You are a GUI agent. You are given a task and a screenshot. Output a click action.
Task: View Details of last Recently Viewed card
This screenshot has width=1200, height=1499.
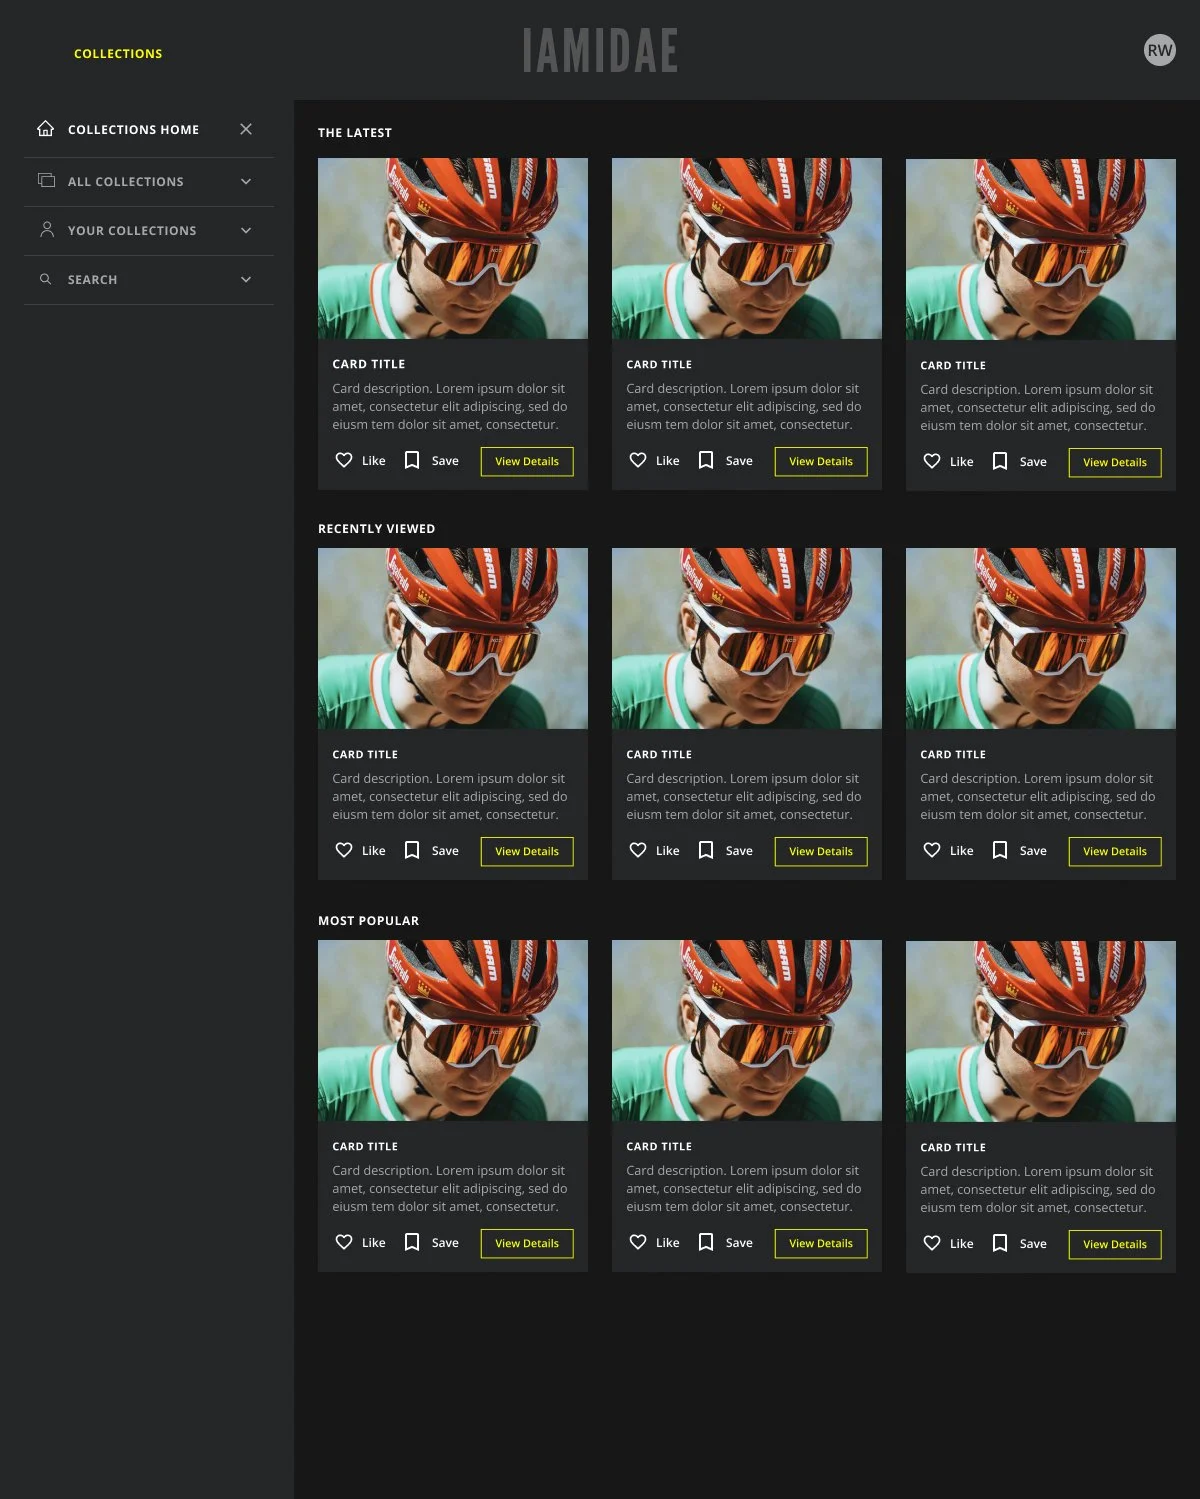(x=1115, y=851)
